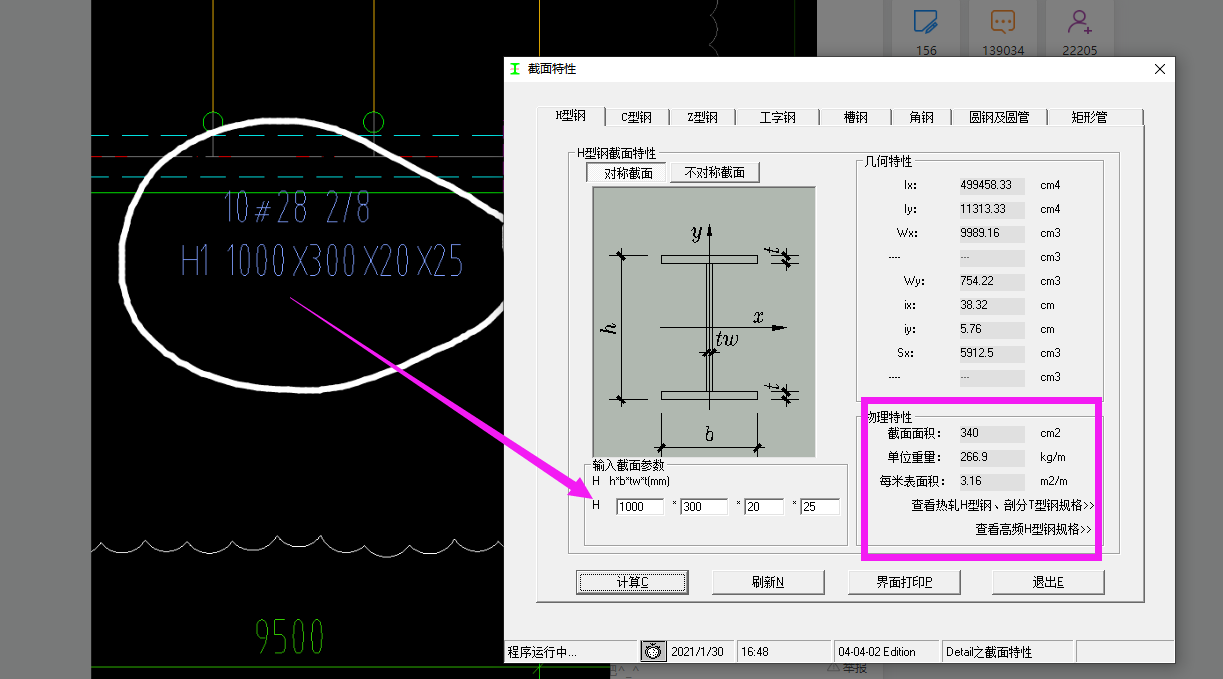Click the blue edit note icon above 156

[926, 21]
